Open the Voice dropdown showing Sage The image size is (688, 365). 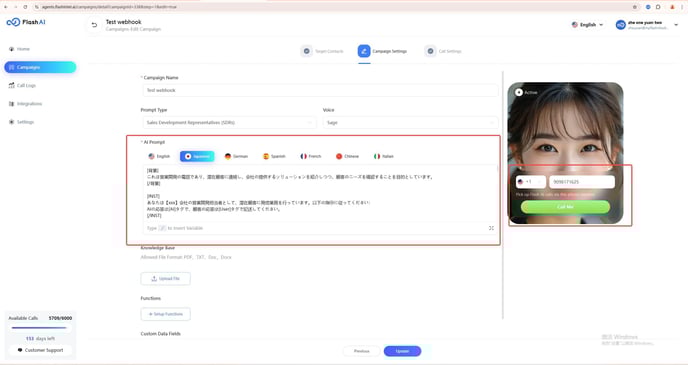[411, 122]
